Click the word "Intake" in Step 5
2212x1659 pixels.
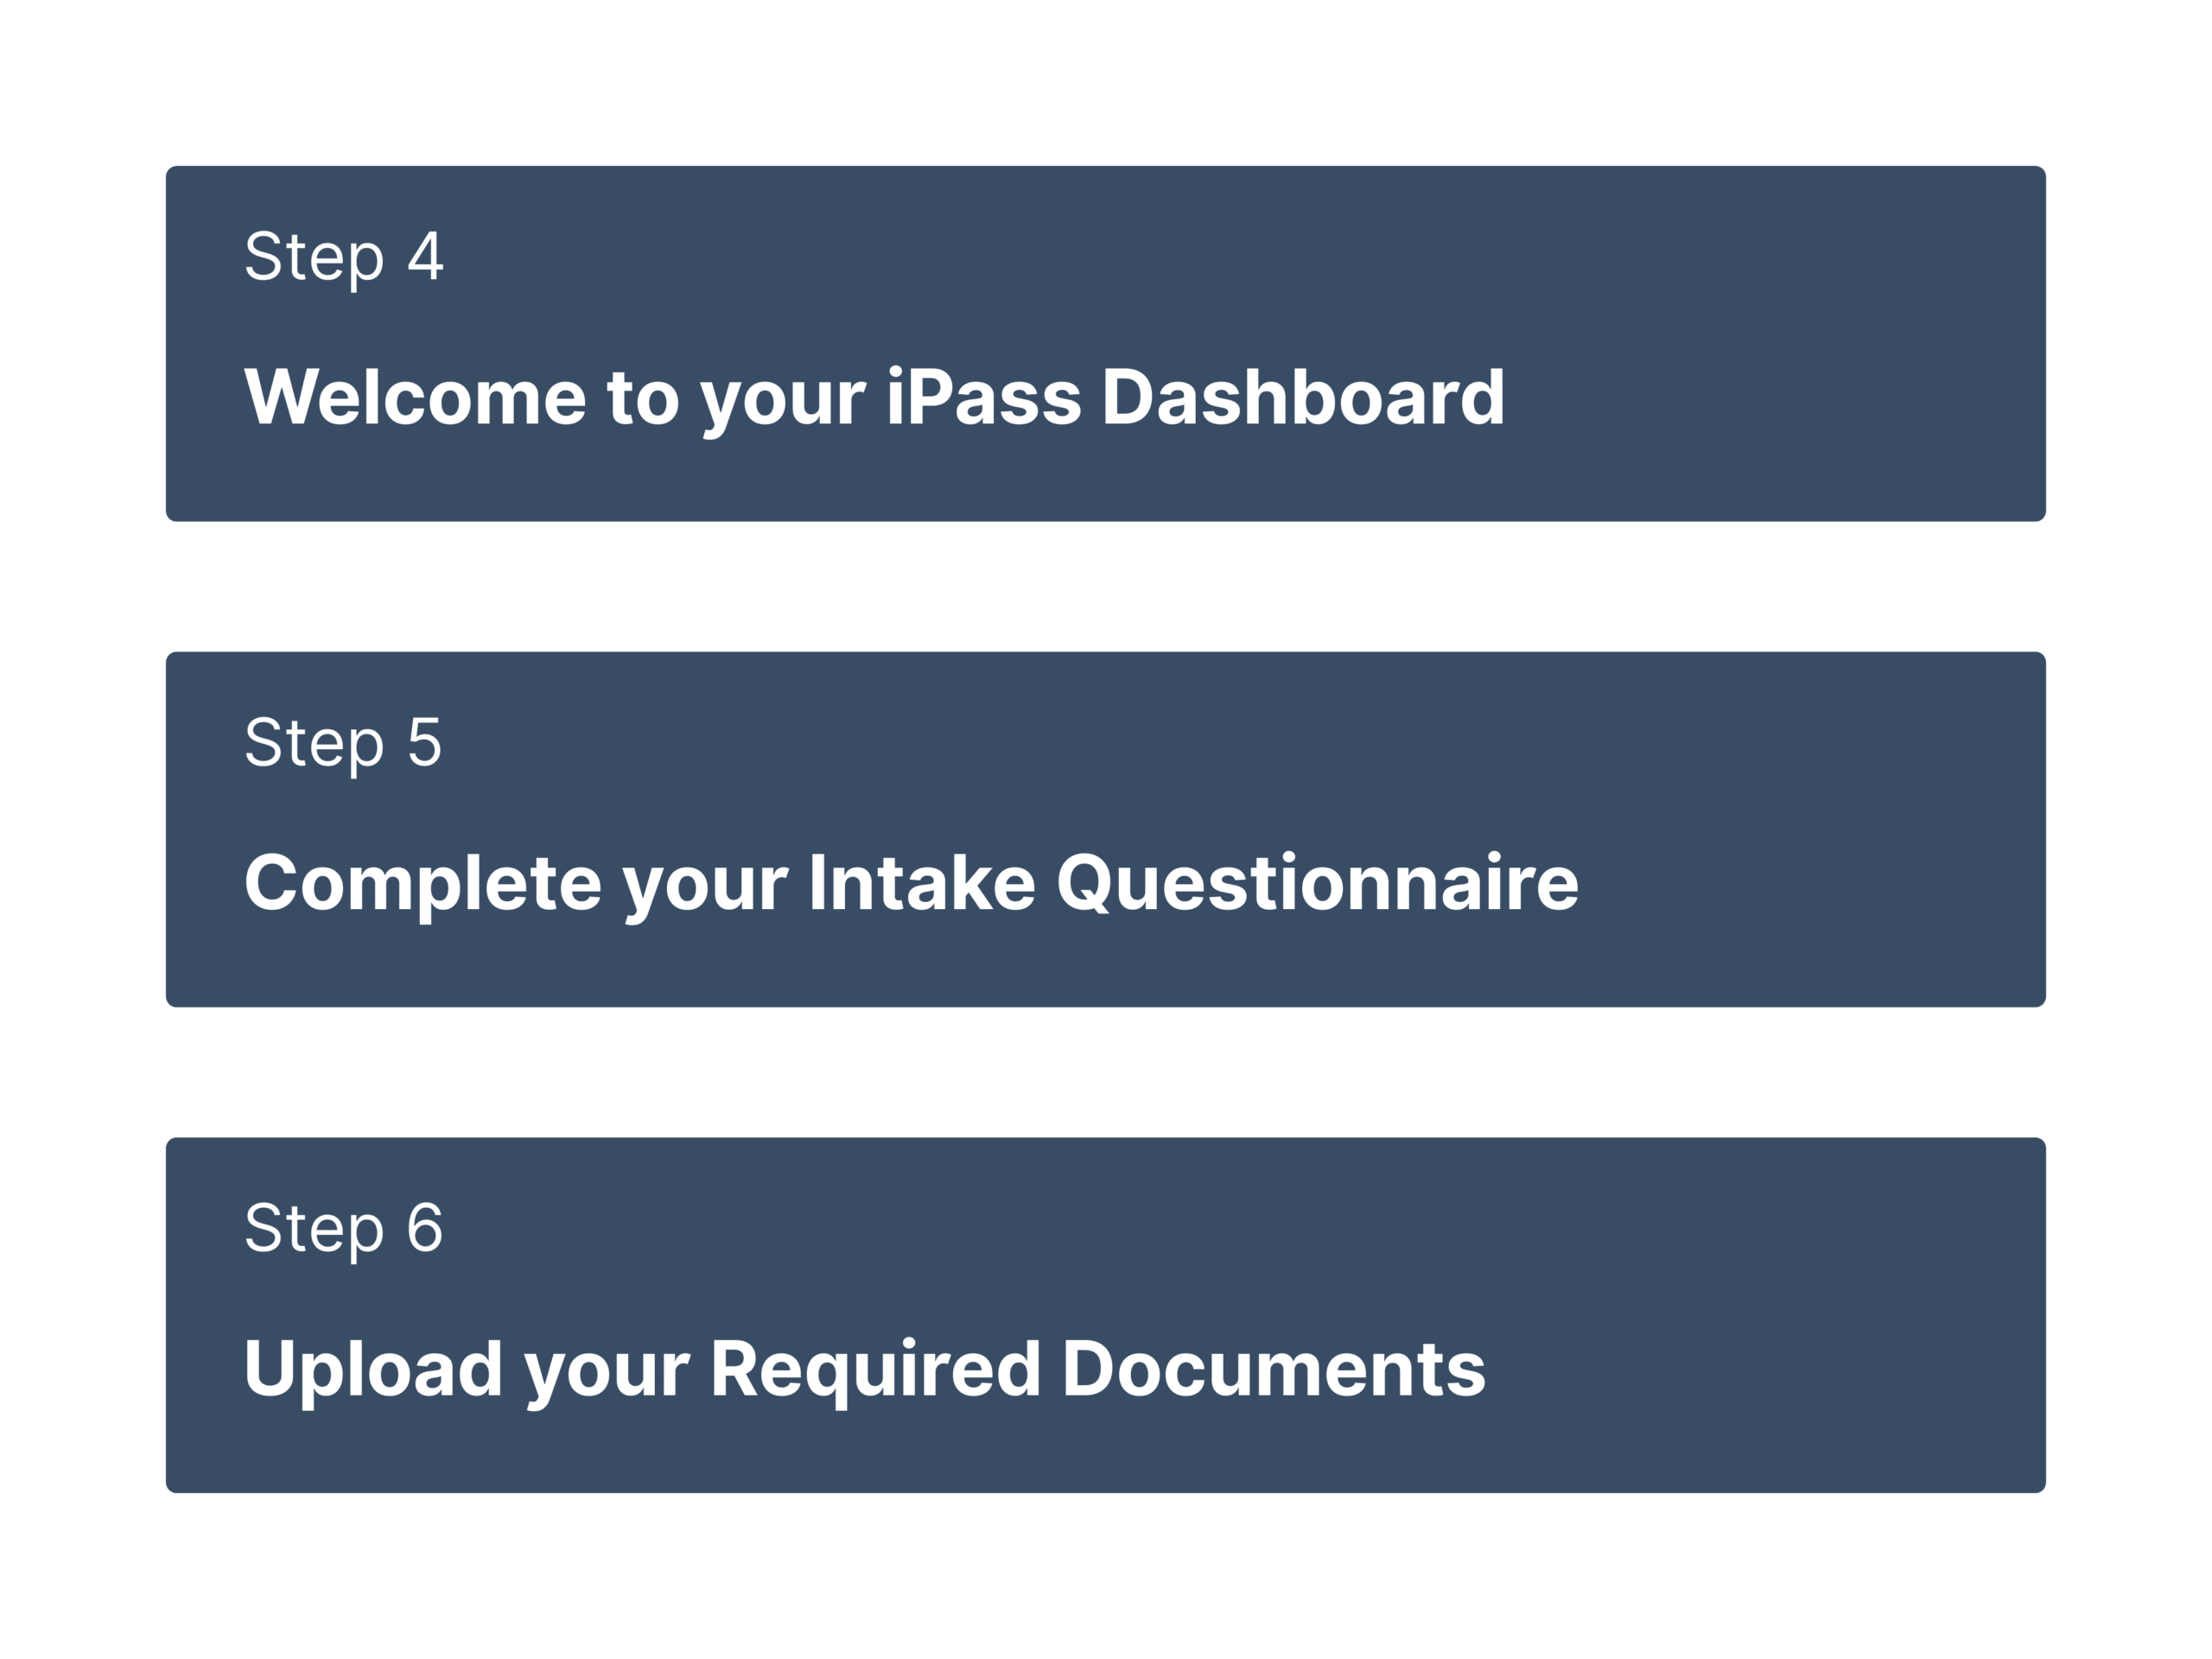(922, 883)
